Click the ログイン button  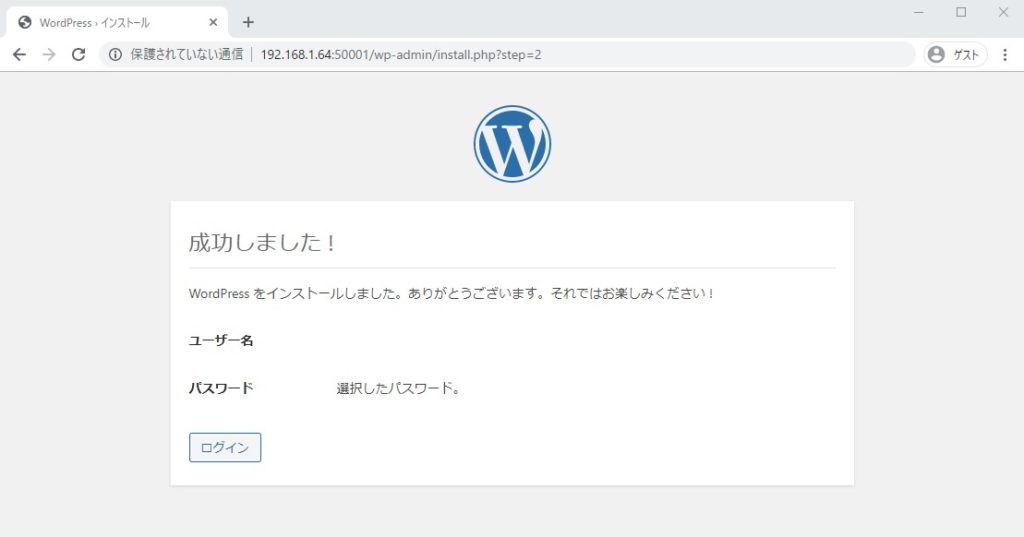225,448
